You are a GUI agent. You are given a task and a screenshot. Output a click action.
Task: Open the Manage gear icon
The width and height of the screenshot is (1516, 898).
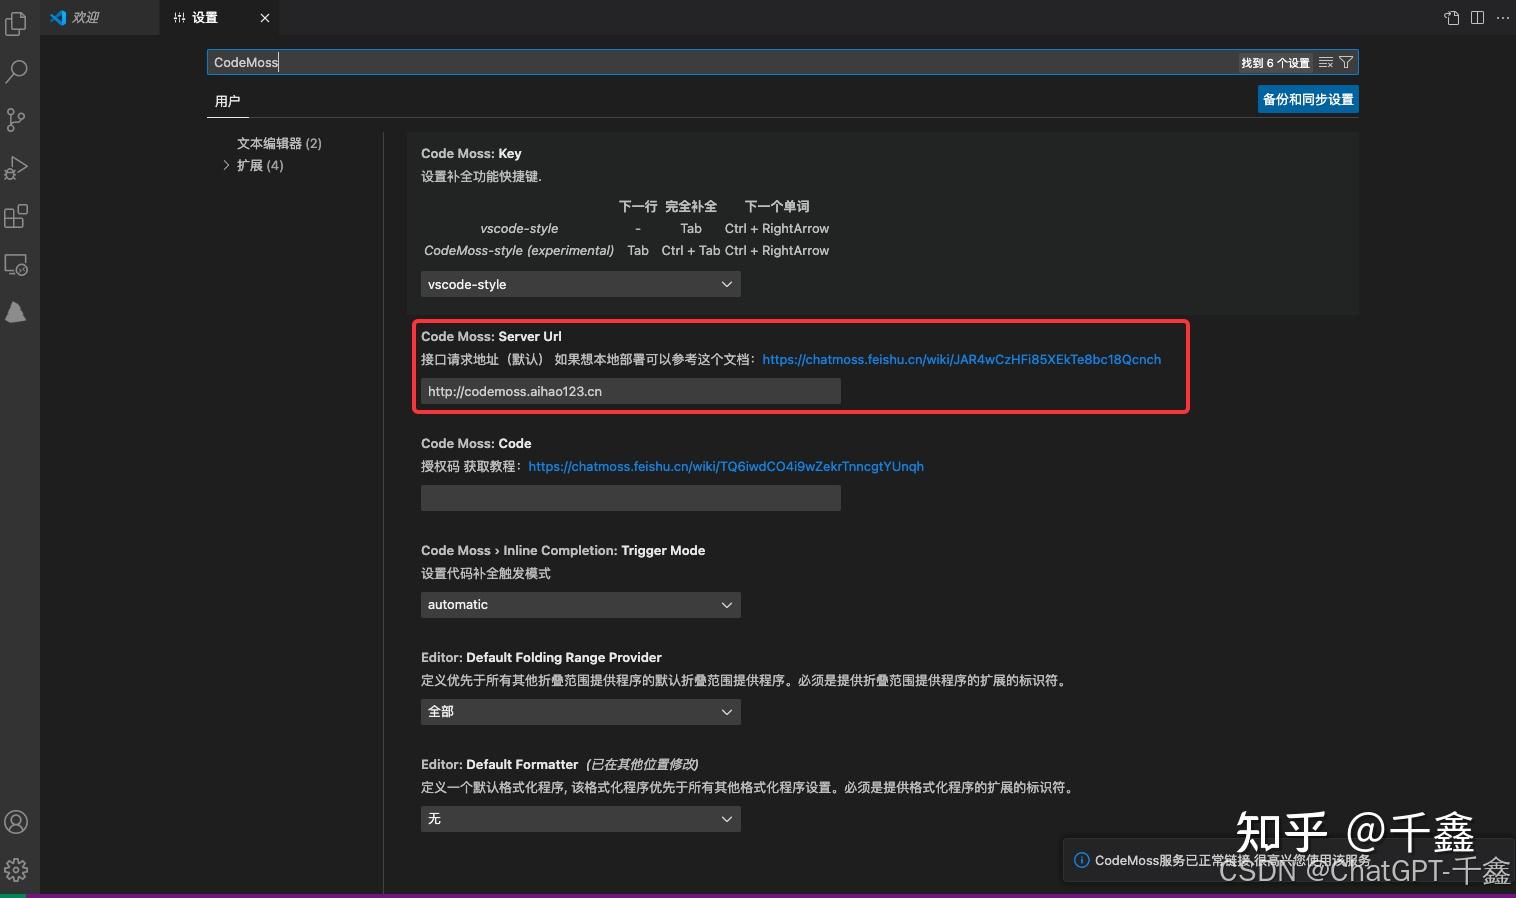[16, 869]
